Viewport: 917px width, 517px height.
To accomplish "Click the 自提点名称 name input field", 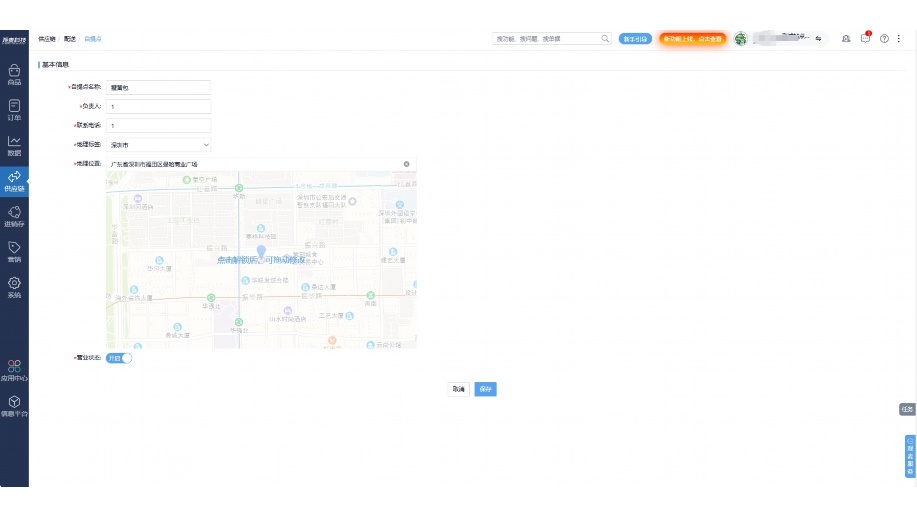I will pos(158,88).
